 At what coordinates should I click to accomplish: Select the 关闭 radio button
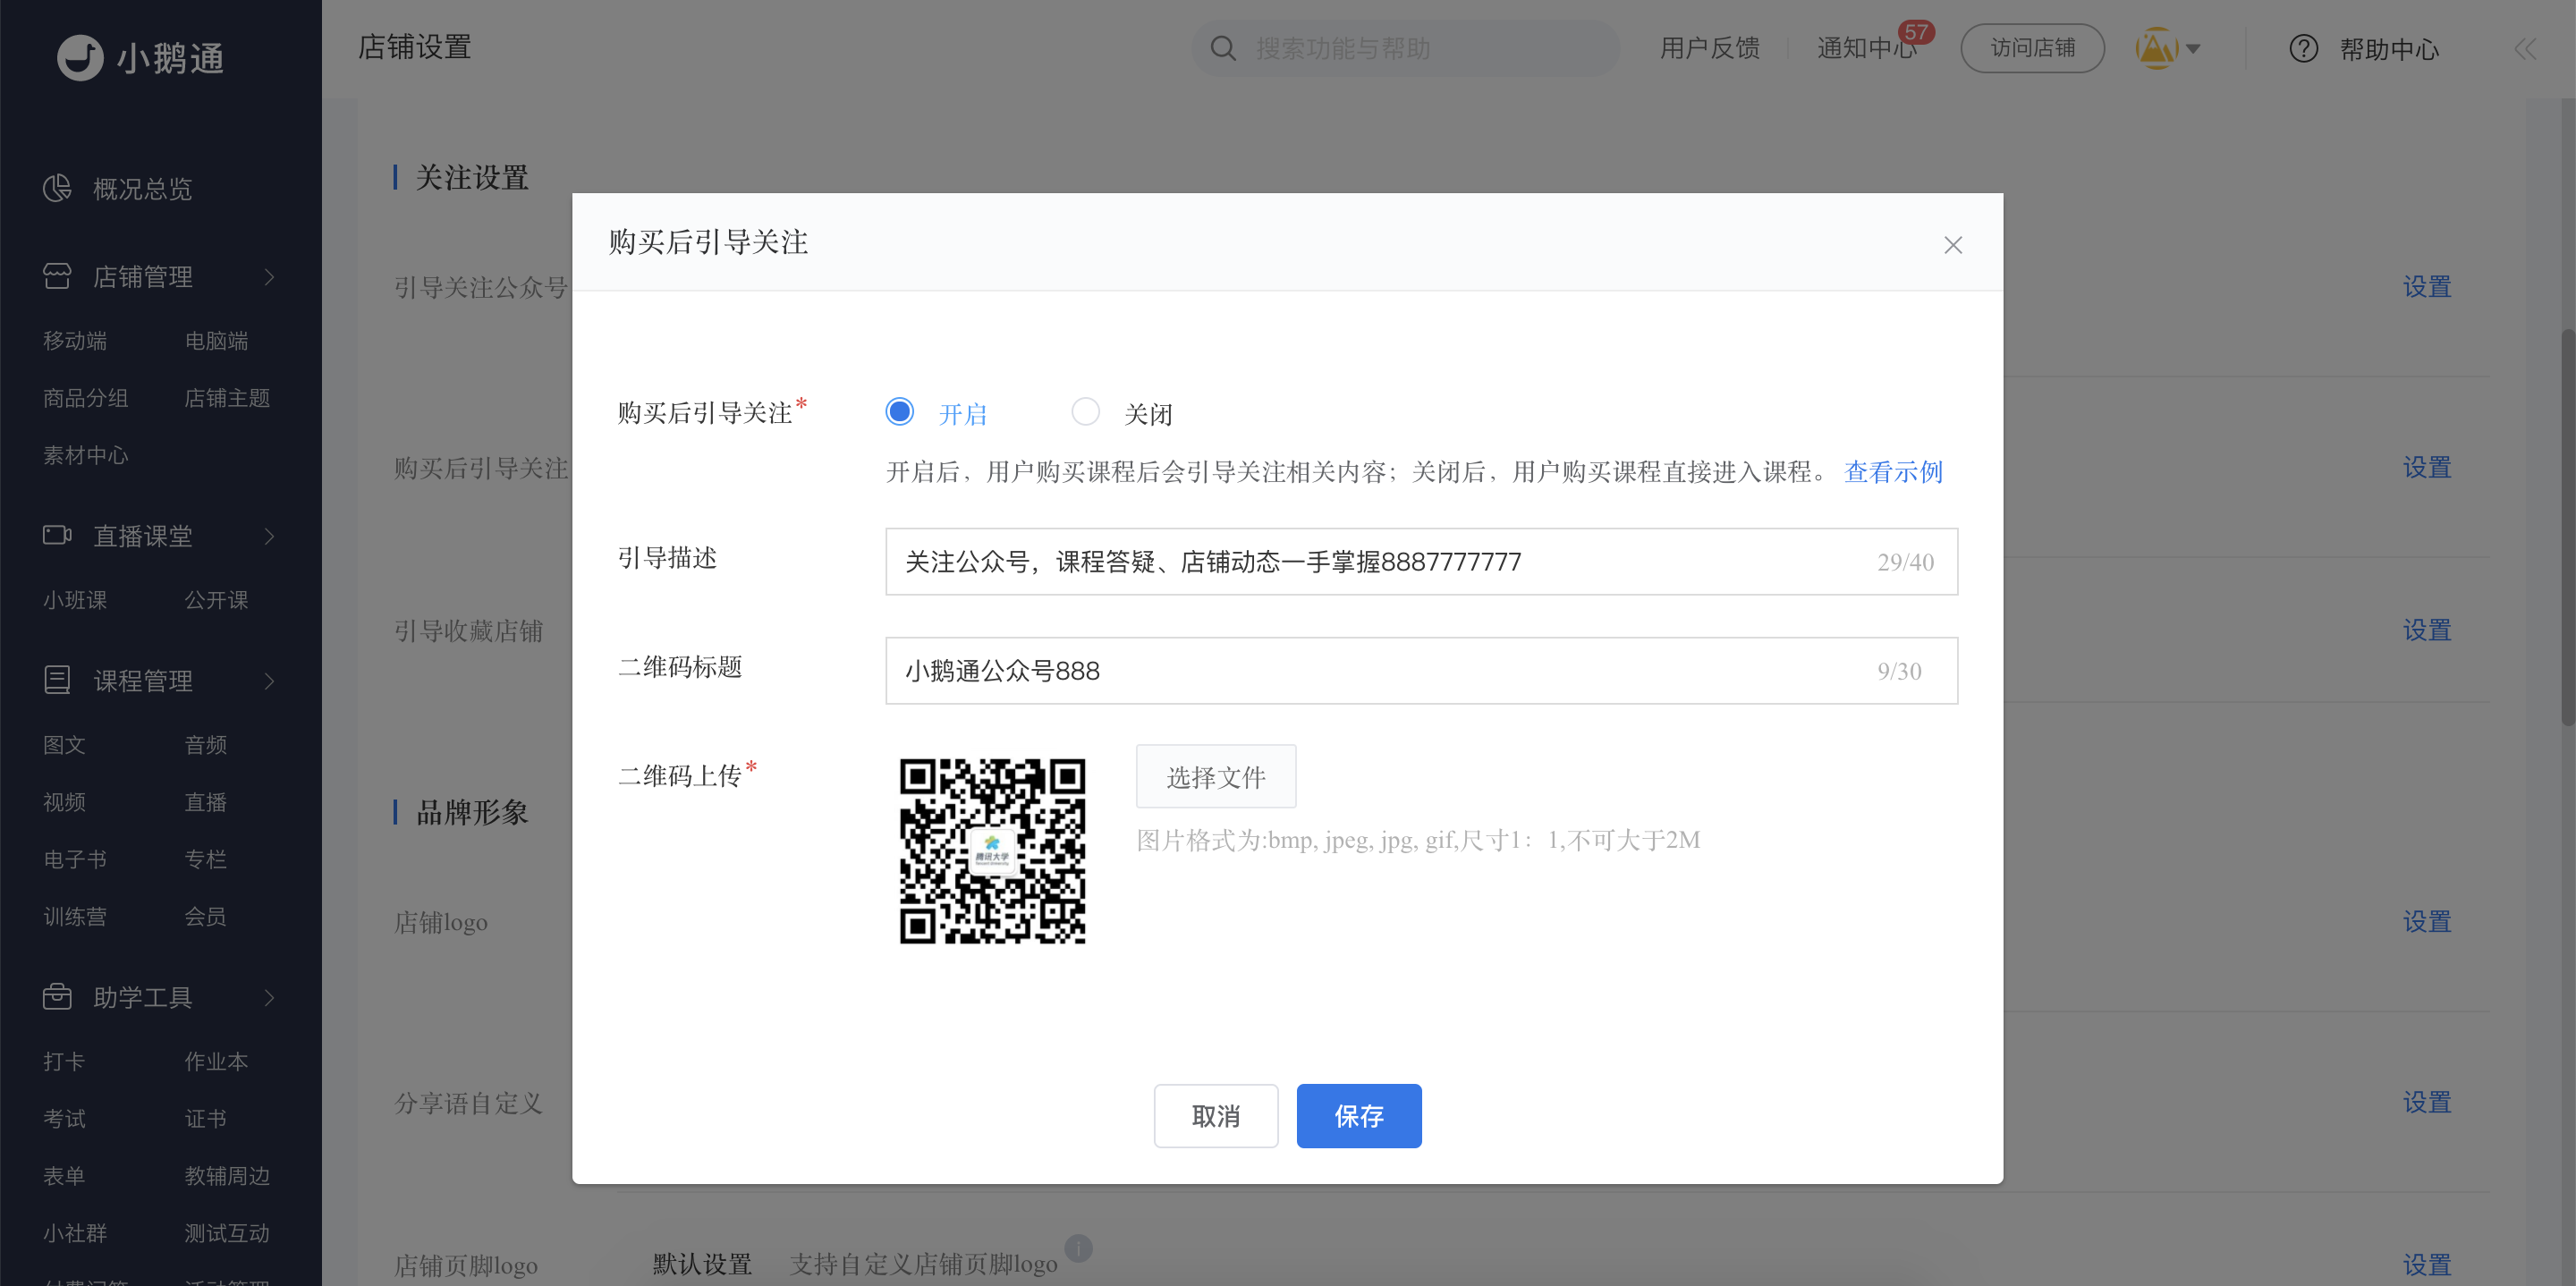(x=1085, y=412)
